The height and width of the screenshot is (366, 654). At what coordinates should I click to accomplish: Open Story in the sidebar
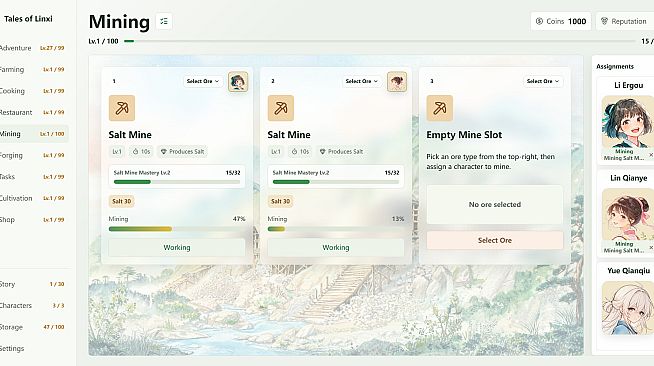tap(33, 284)
